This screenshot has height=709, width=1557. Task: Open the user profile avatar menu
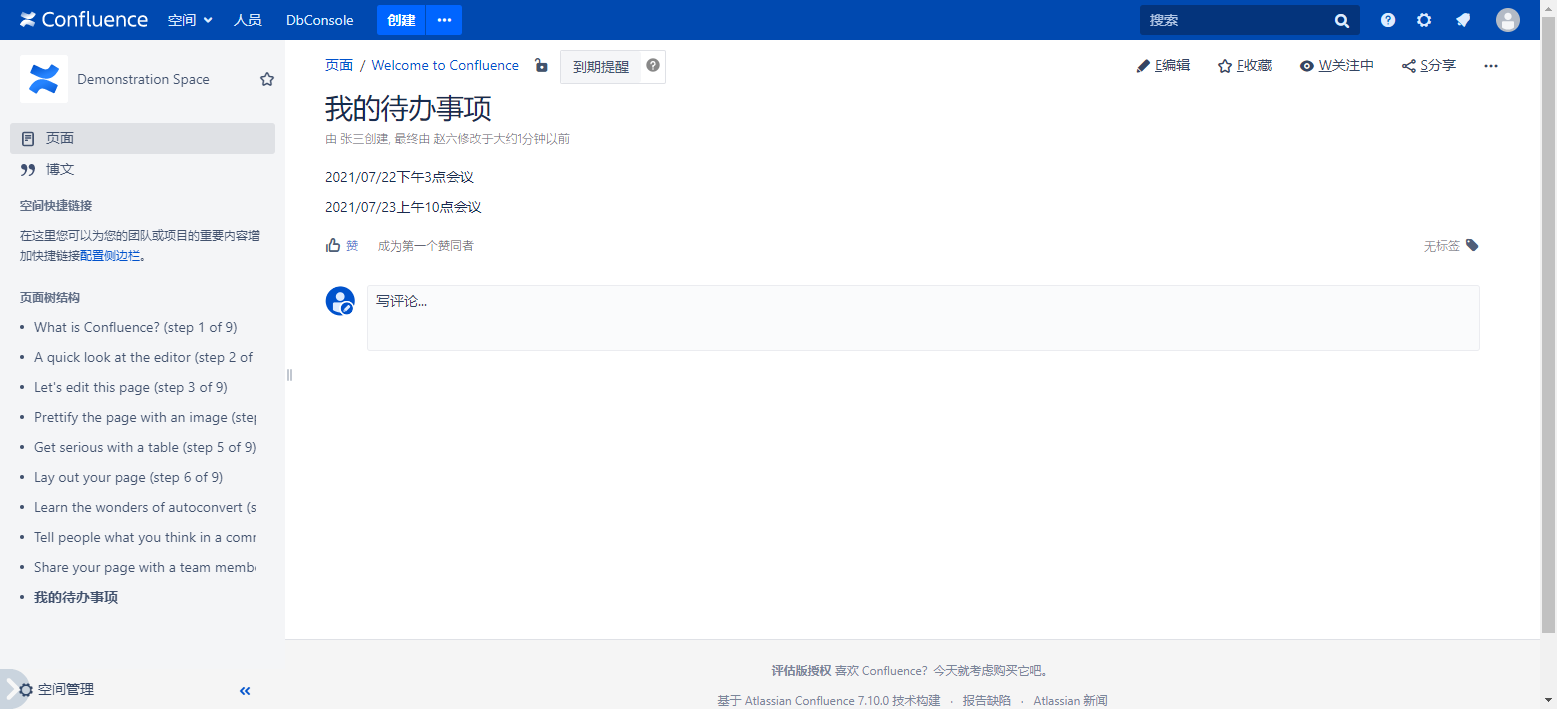point(1507,20)
